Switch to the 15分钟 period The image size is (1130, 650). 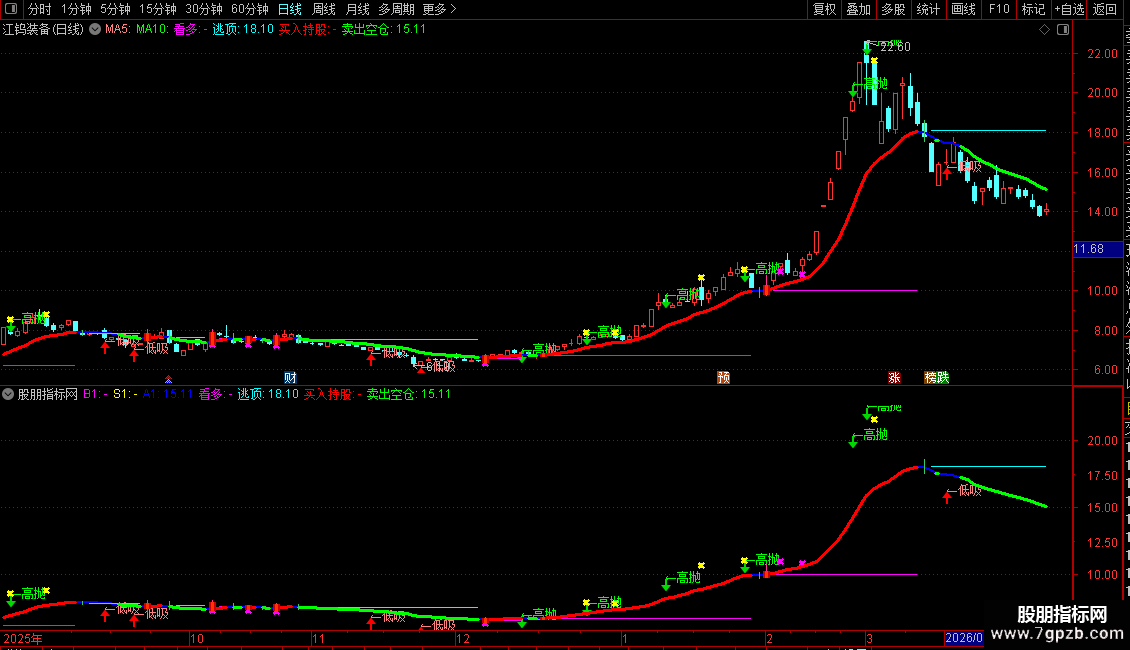[x=157, y=9]
